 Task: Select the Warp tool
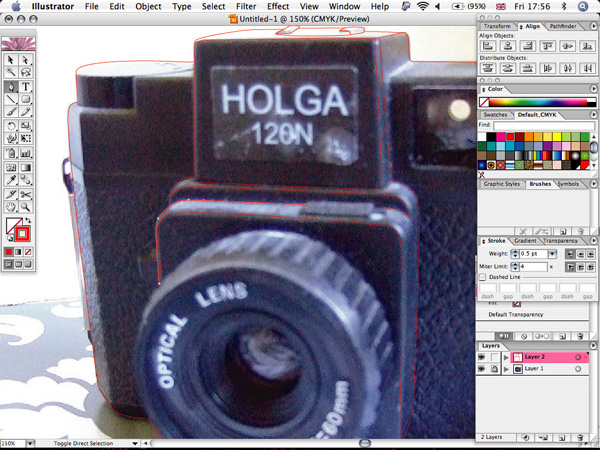pos(11,138)
